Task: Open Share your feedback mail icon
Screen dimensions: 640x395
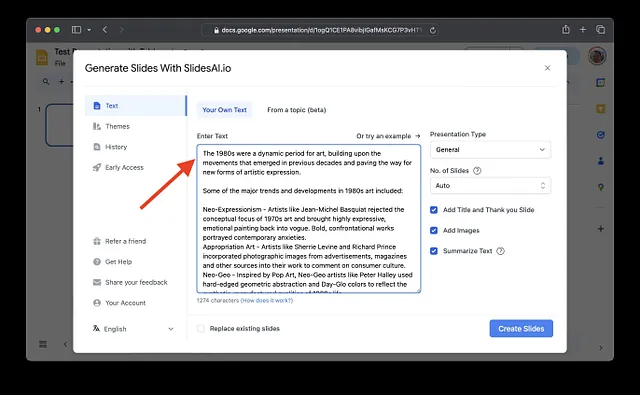Action: click(97, 282)
